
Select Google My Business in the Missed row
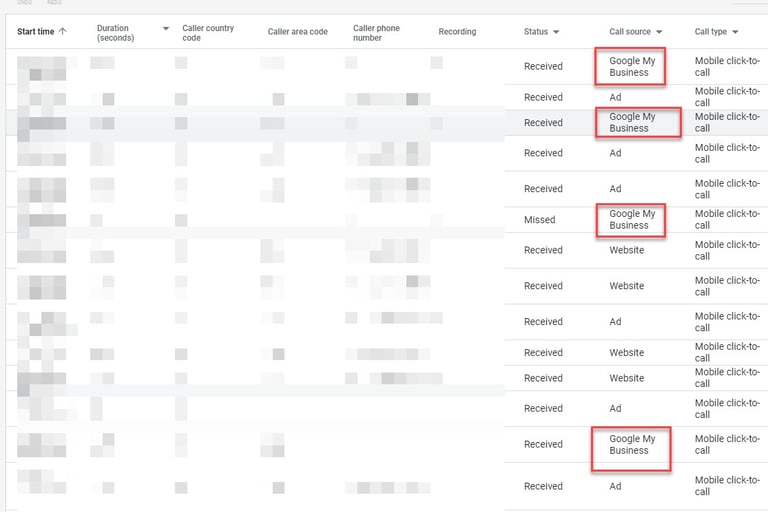tap(632, 219)
